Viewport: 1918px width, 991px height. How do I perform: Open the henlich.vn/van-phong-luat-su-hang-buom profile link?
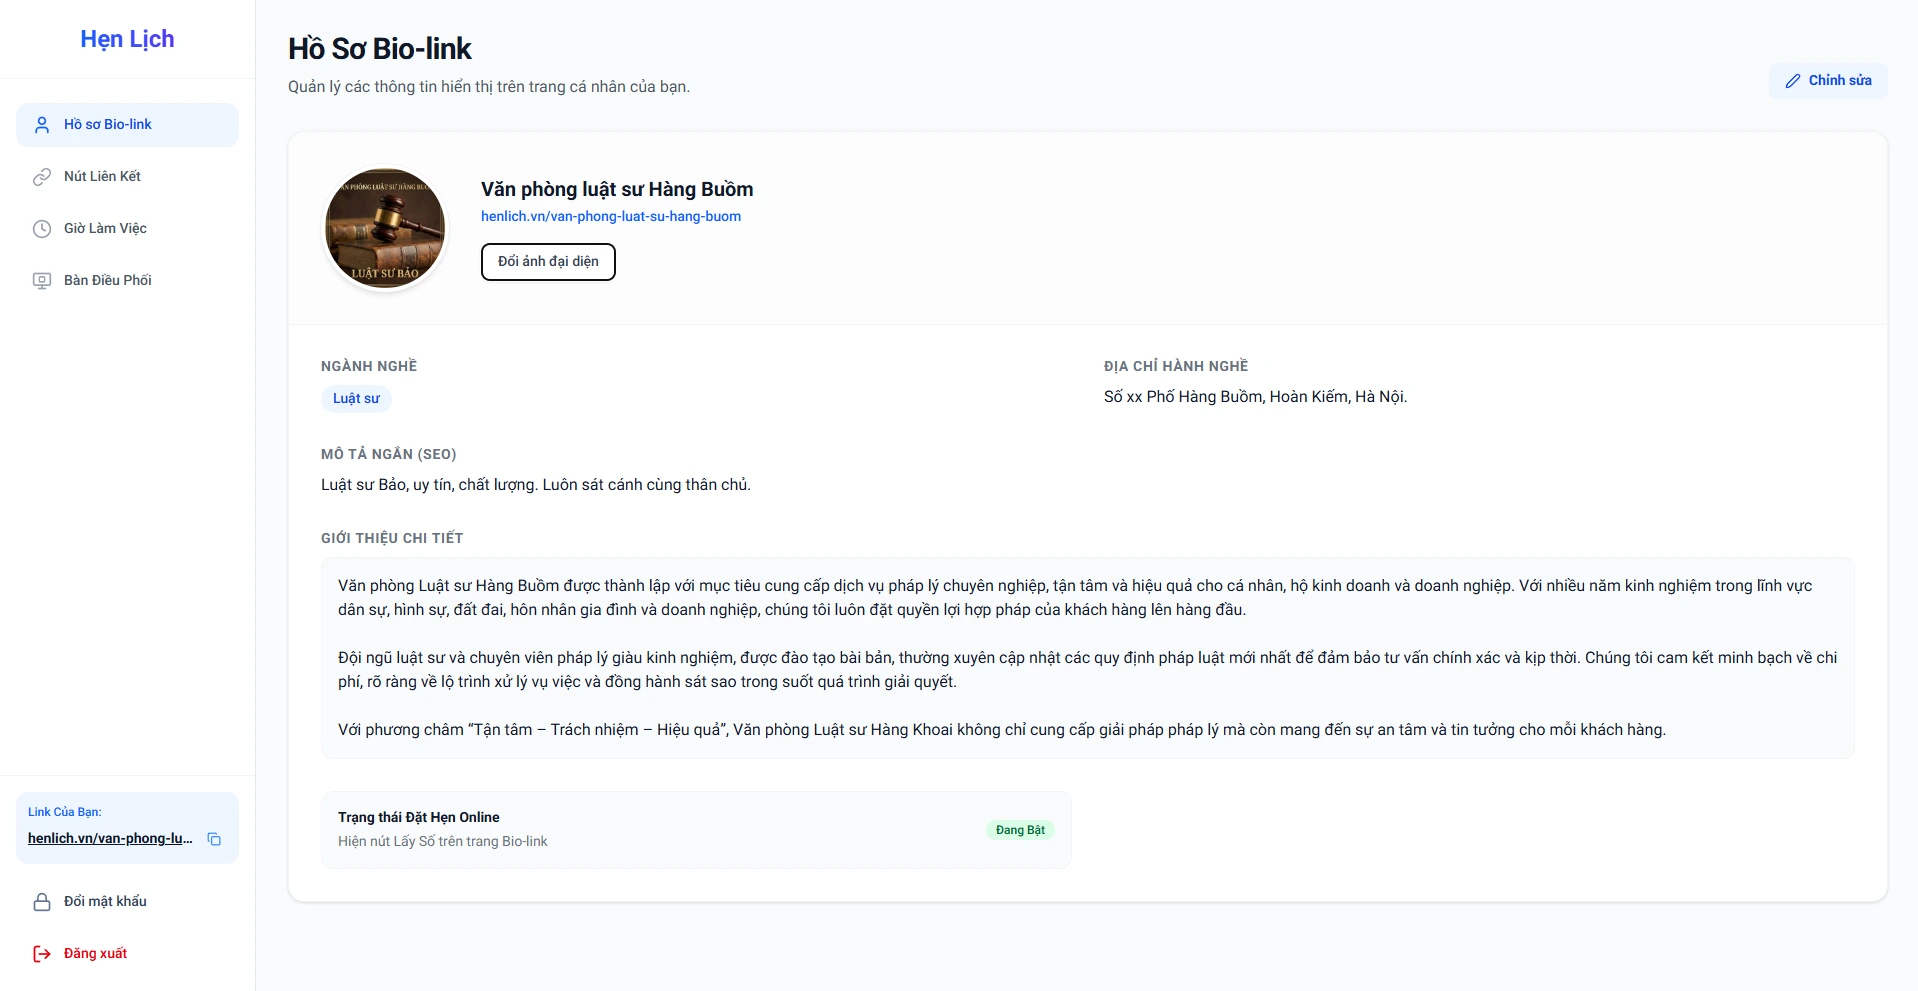611,216
